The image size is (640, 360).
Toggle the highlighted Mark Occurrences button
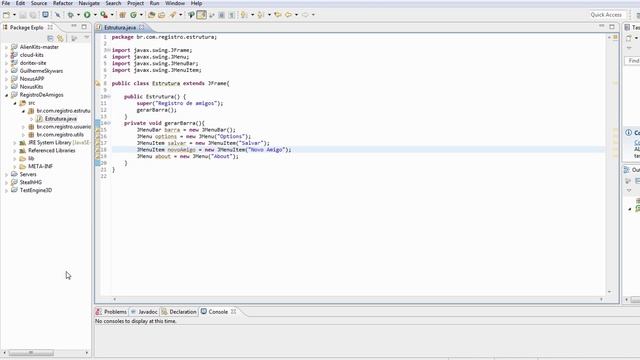coord(202,15)
